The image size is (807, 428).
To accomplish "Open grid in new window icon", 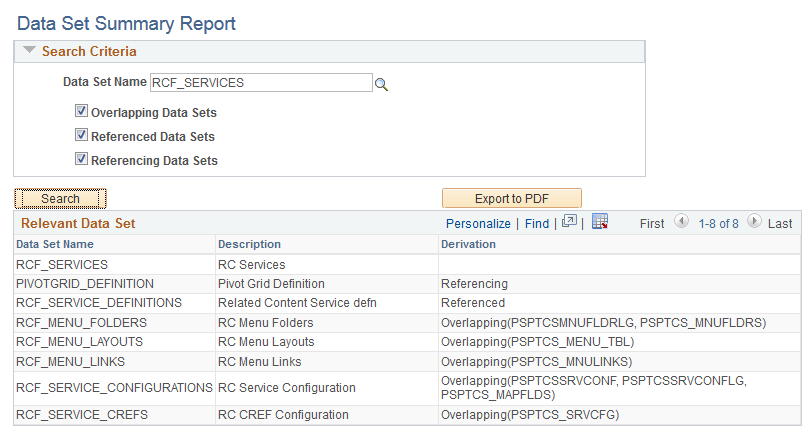I will pos(569,222).
